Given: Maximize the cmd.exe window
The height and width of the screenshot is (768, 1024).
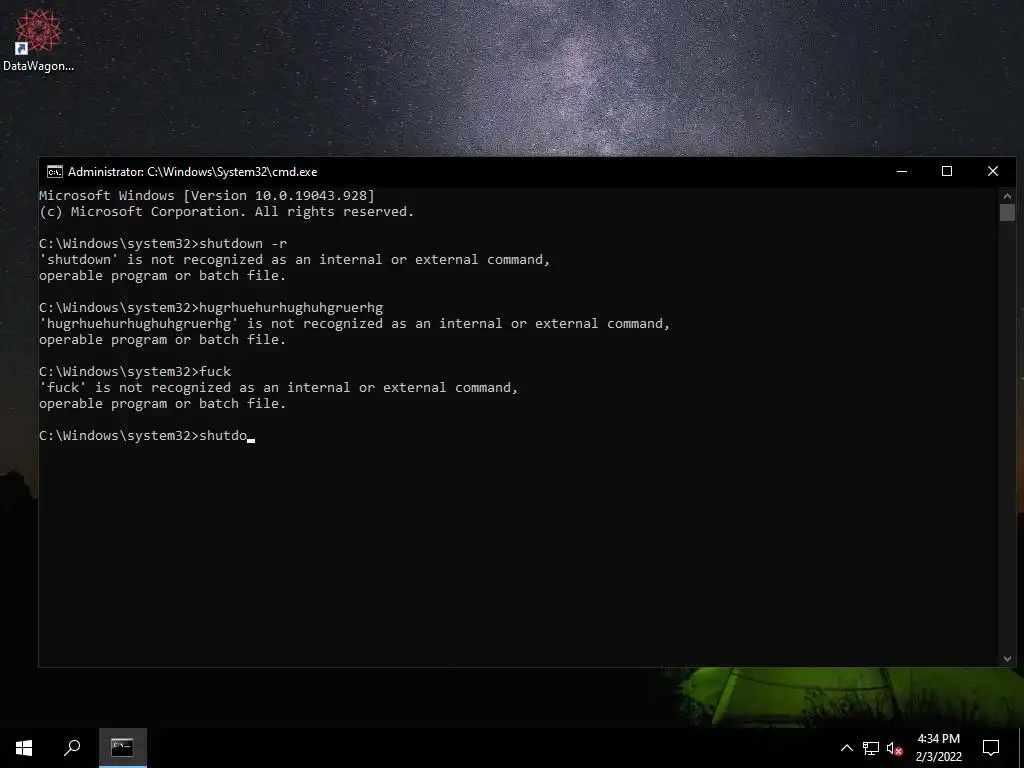Looking at the screenshot, I should pos(947,172).
